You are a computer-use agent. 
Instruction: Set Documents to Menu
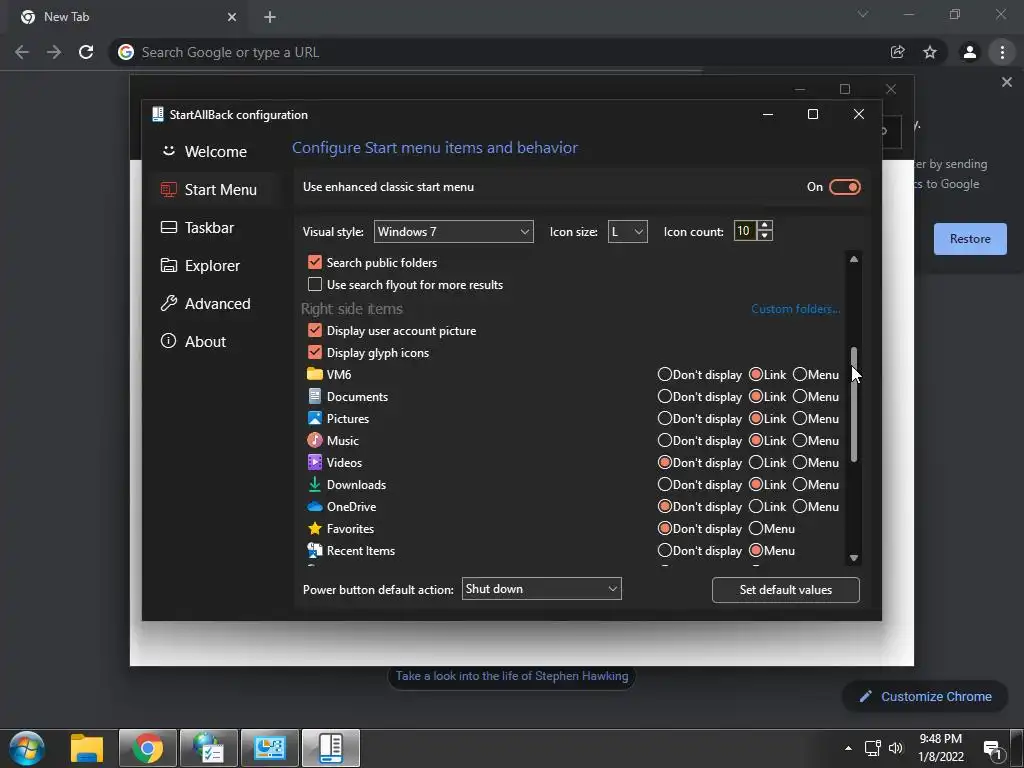click(x=800, y=396)
